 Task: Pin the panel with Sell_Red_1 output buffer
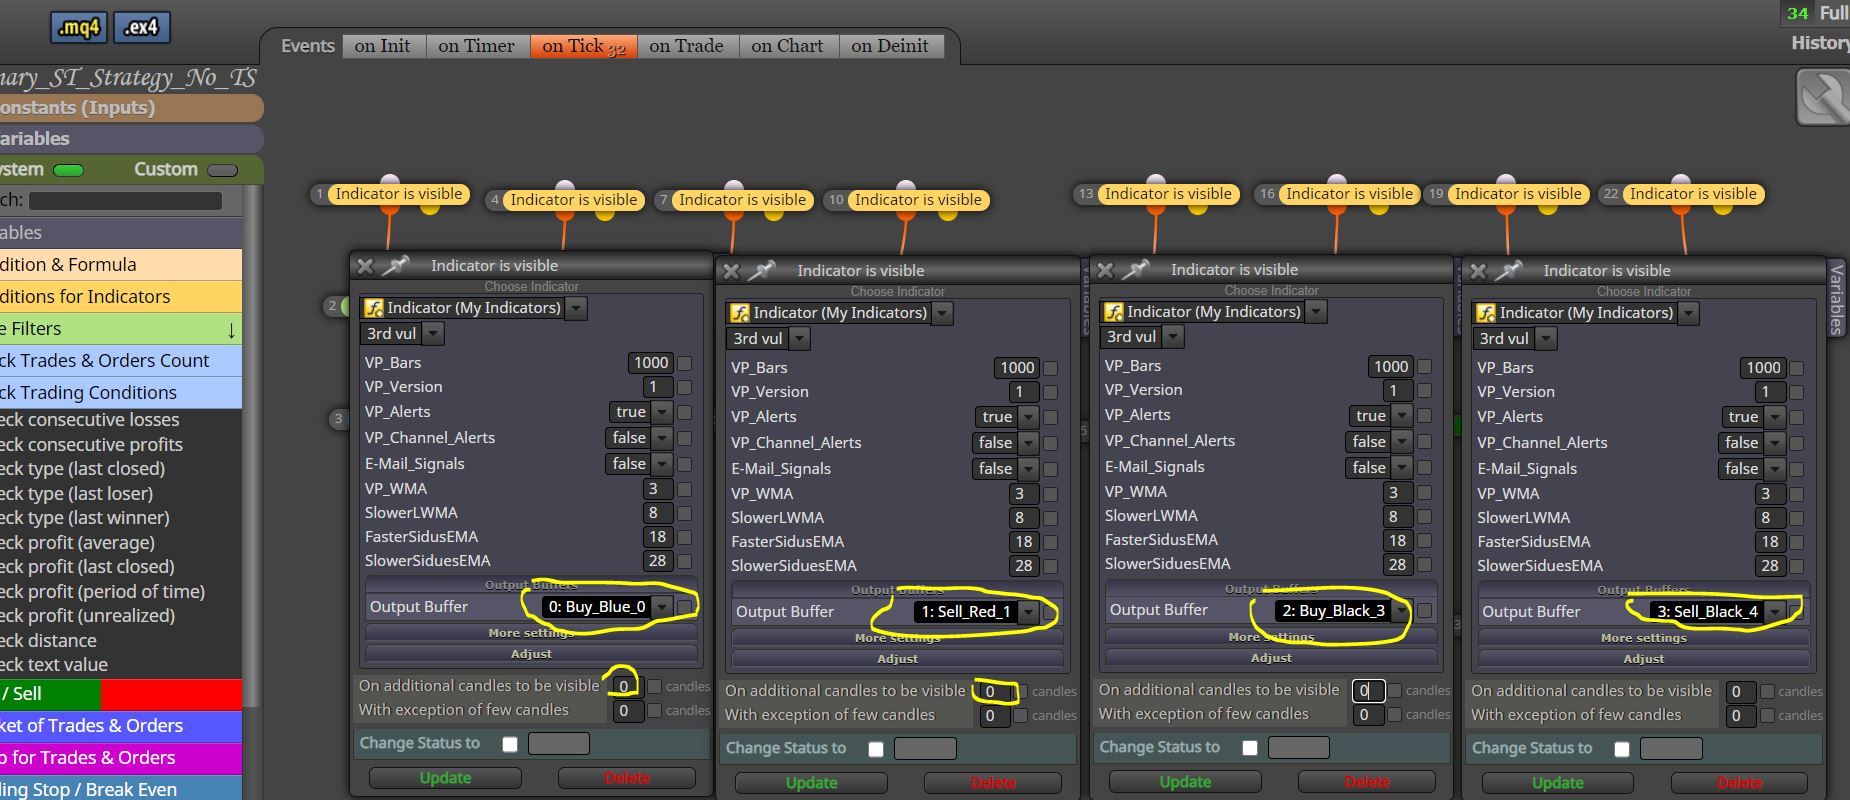[762, 270]
